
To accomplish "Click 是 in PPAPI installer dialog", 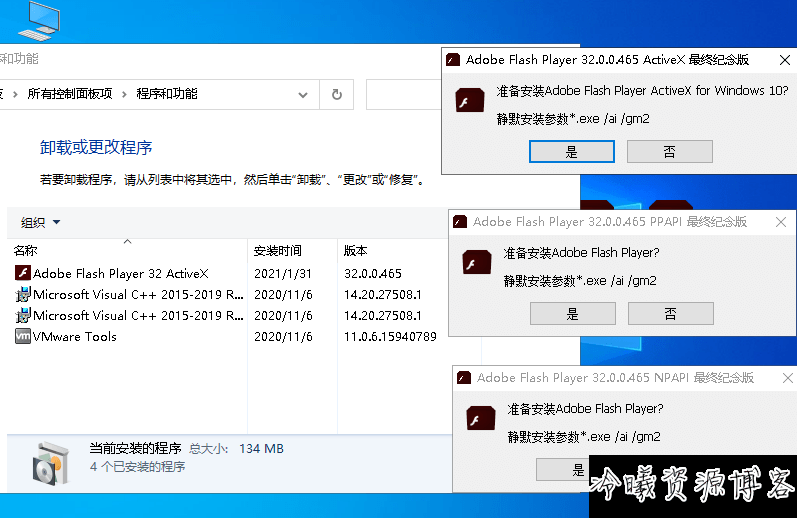I will (573, 314).
